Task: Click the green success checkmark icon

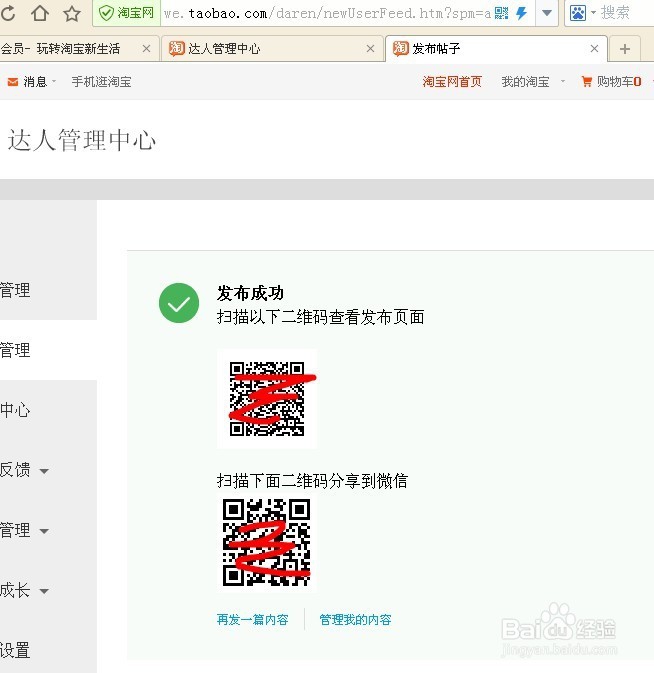Action: (x=179, y=303)
